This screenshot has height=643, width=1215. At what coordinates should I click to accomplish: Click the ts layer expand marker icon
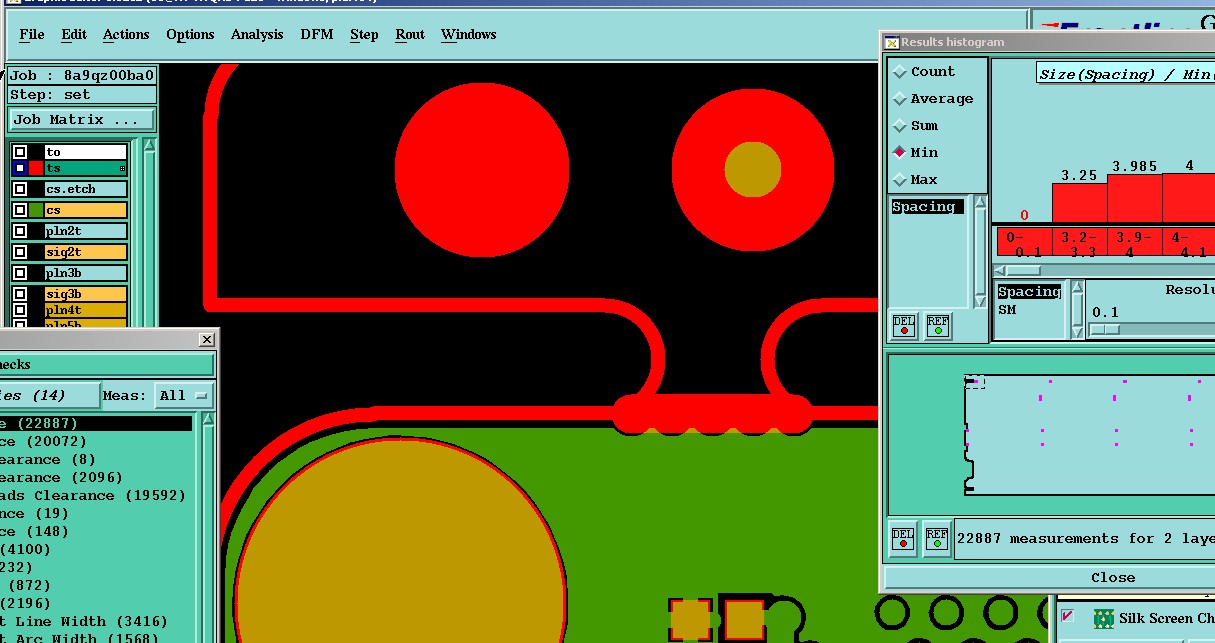122,168
